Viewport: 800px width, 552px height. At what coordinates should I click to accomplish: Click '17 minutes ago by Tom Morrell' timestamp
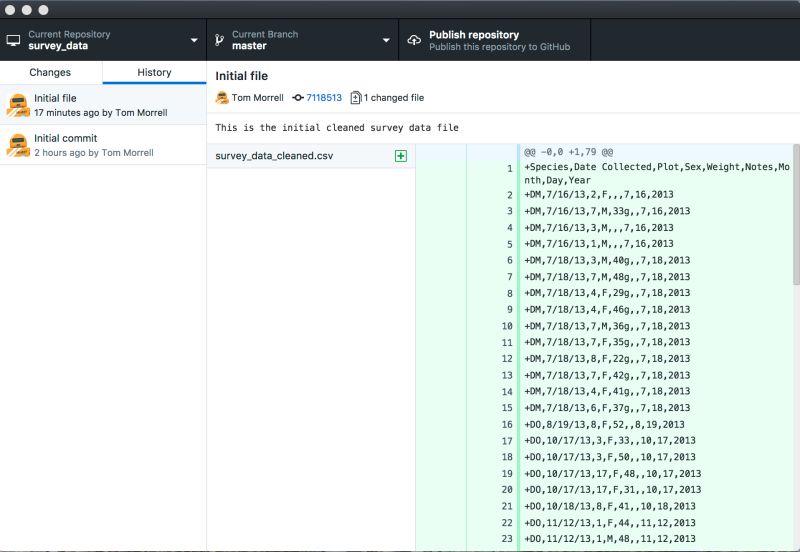click(x=101, y=113)
